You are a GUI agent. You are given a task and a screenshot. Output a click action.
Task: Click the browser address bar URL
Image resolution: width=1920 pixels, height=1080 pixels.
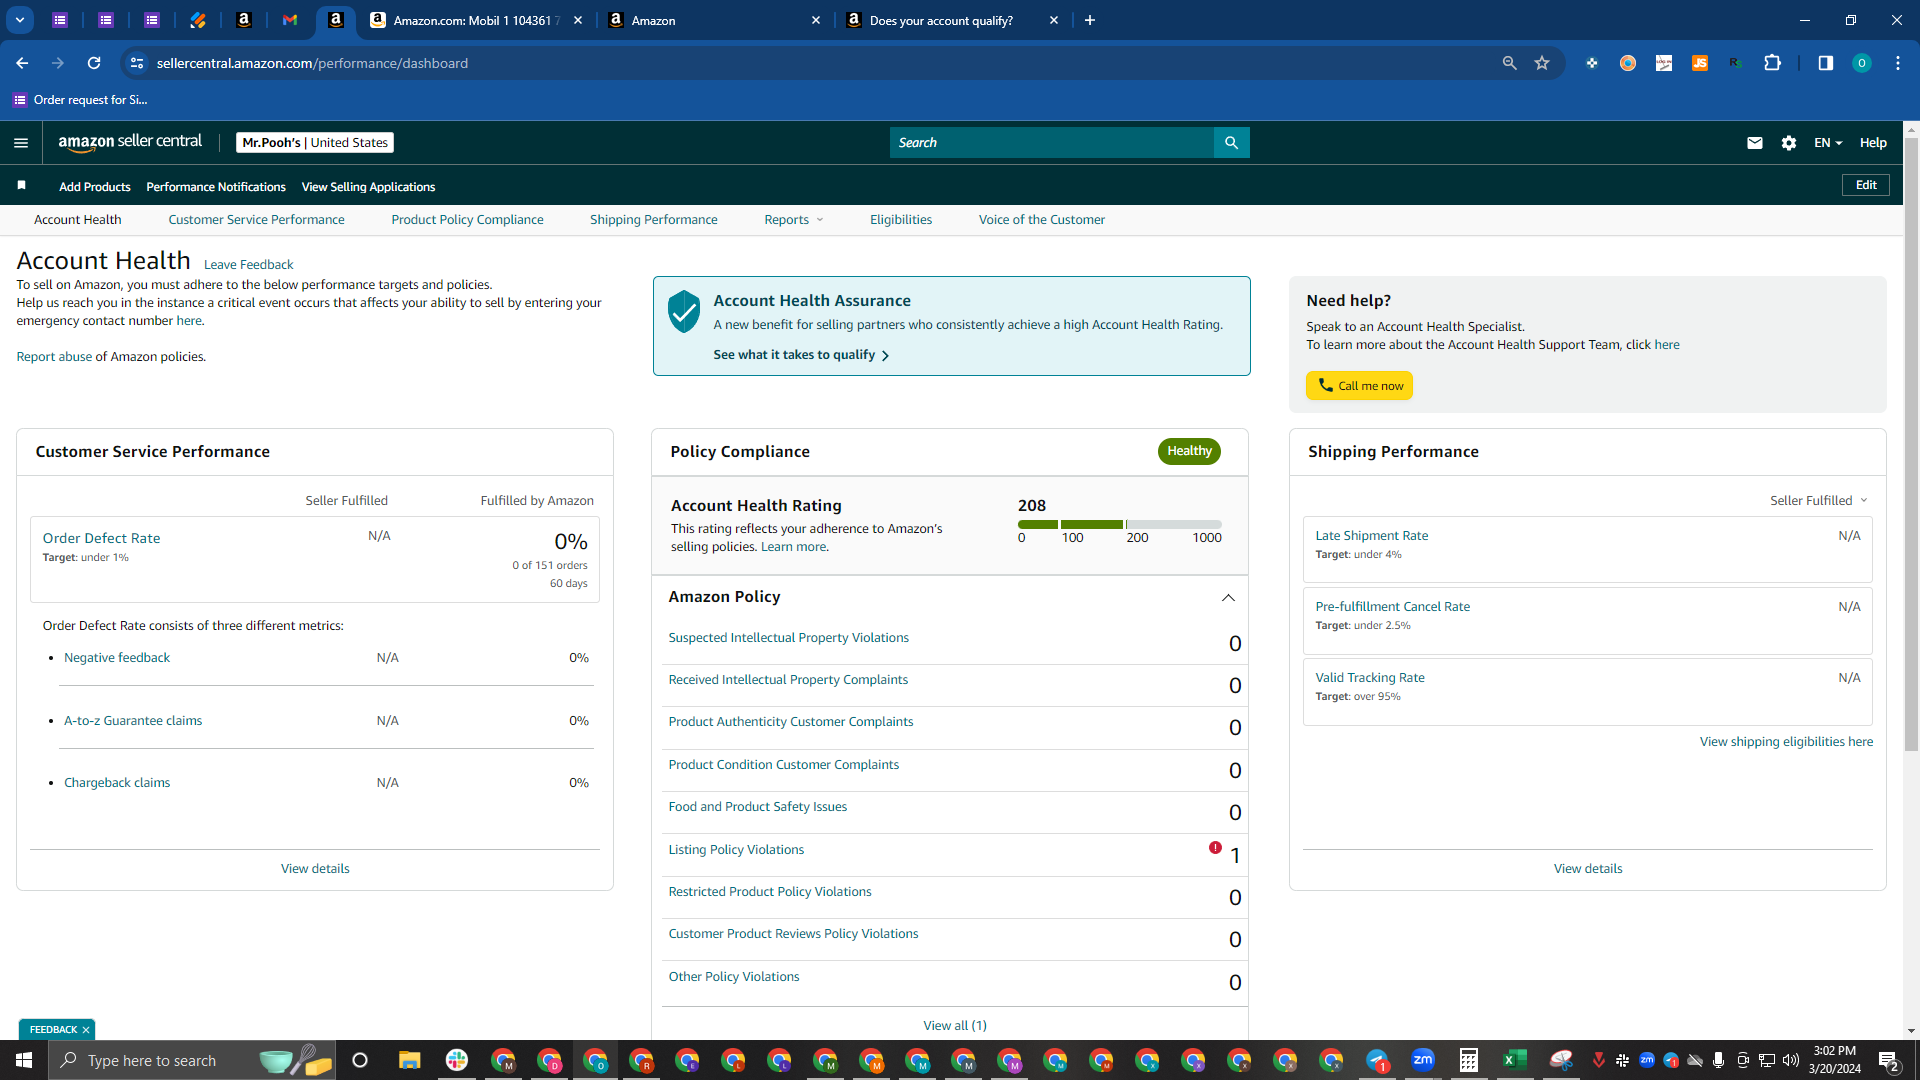point(312,63)
